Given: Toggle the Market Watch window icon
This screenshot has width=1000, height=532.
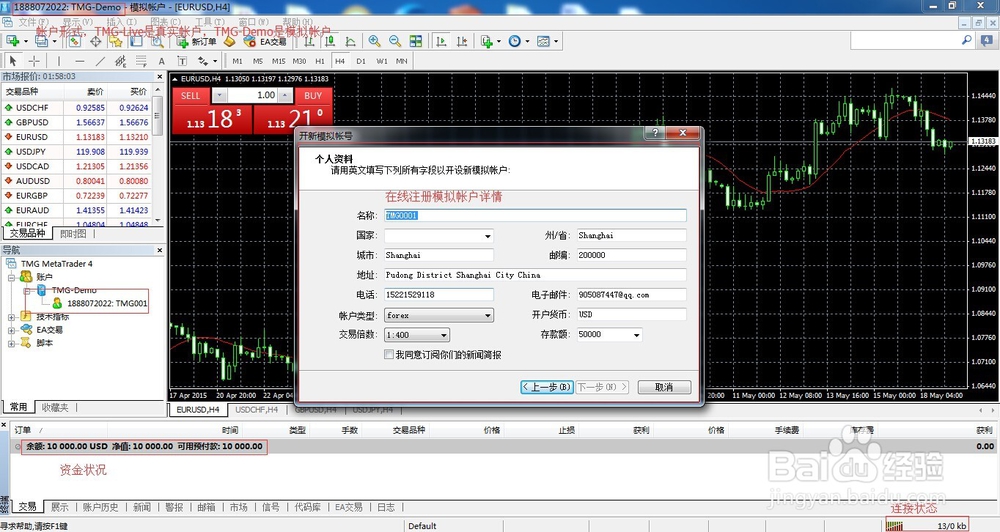Looking at the screenshot, I should (x=75, y=41).
